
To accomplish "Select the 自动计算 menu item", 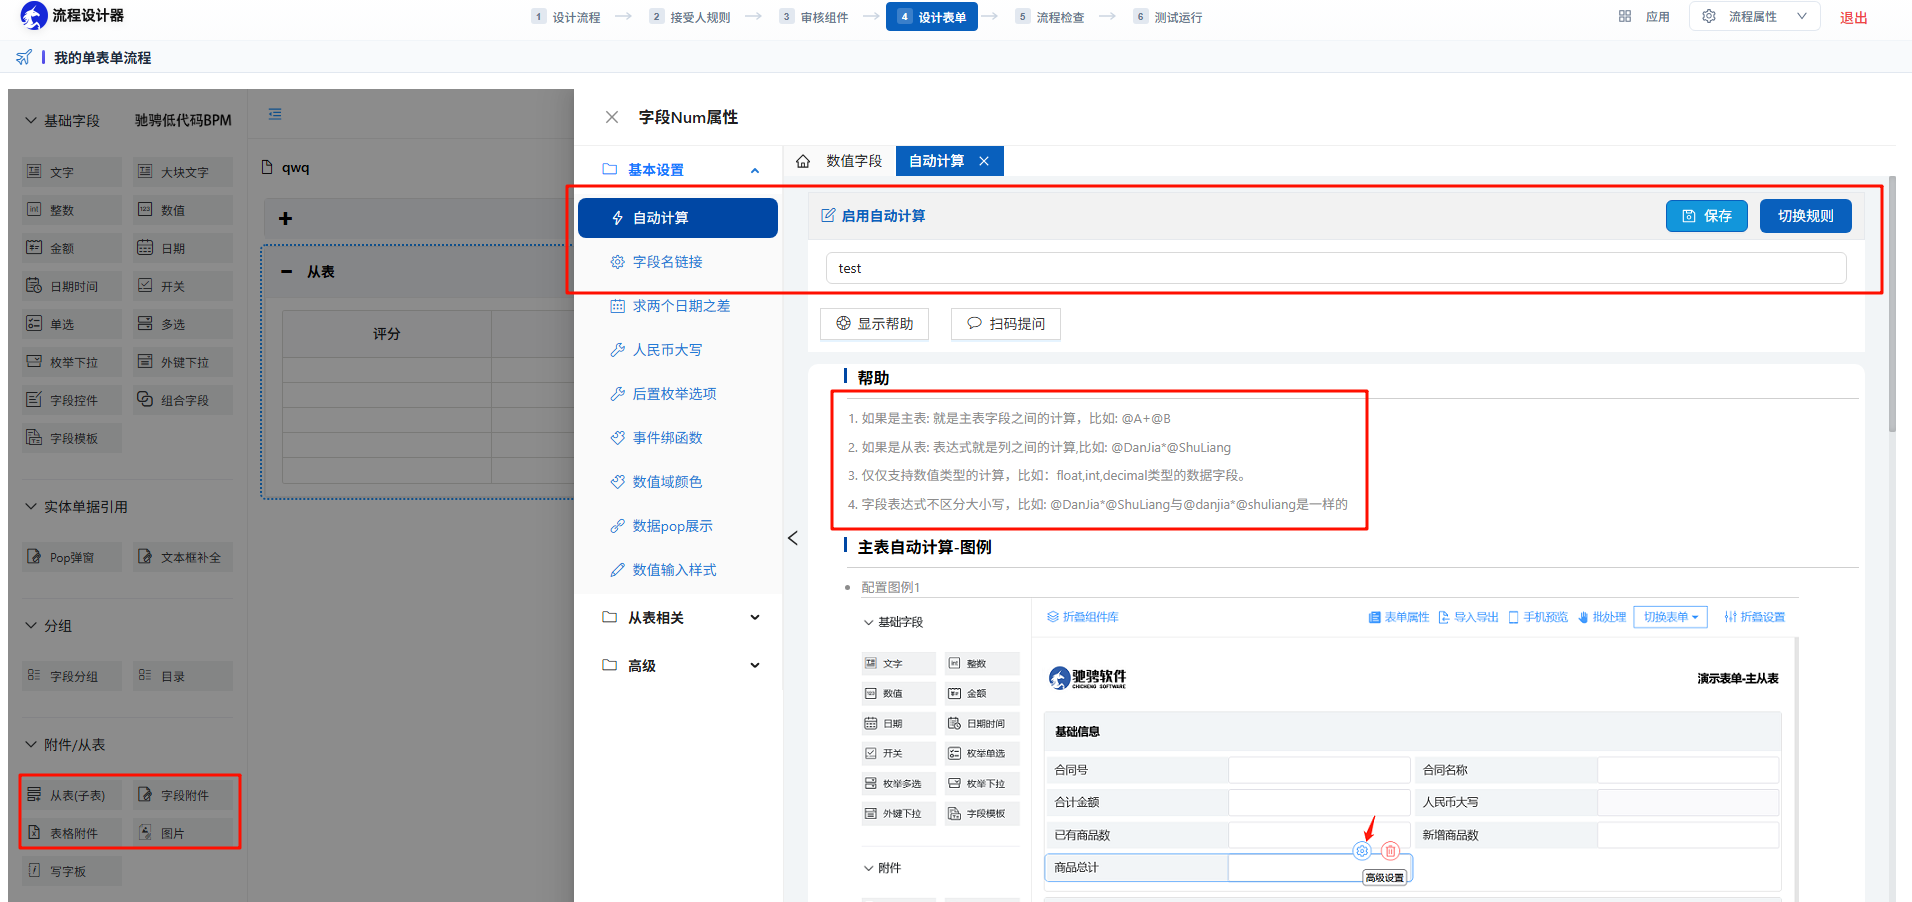I will (678, 218).
